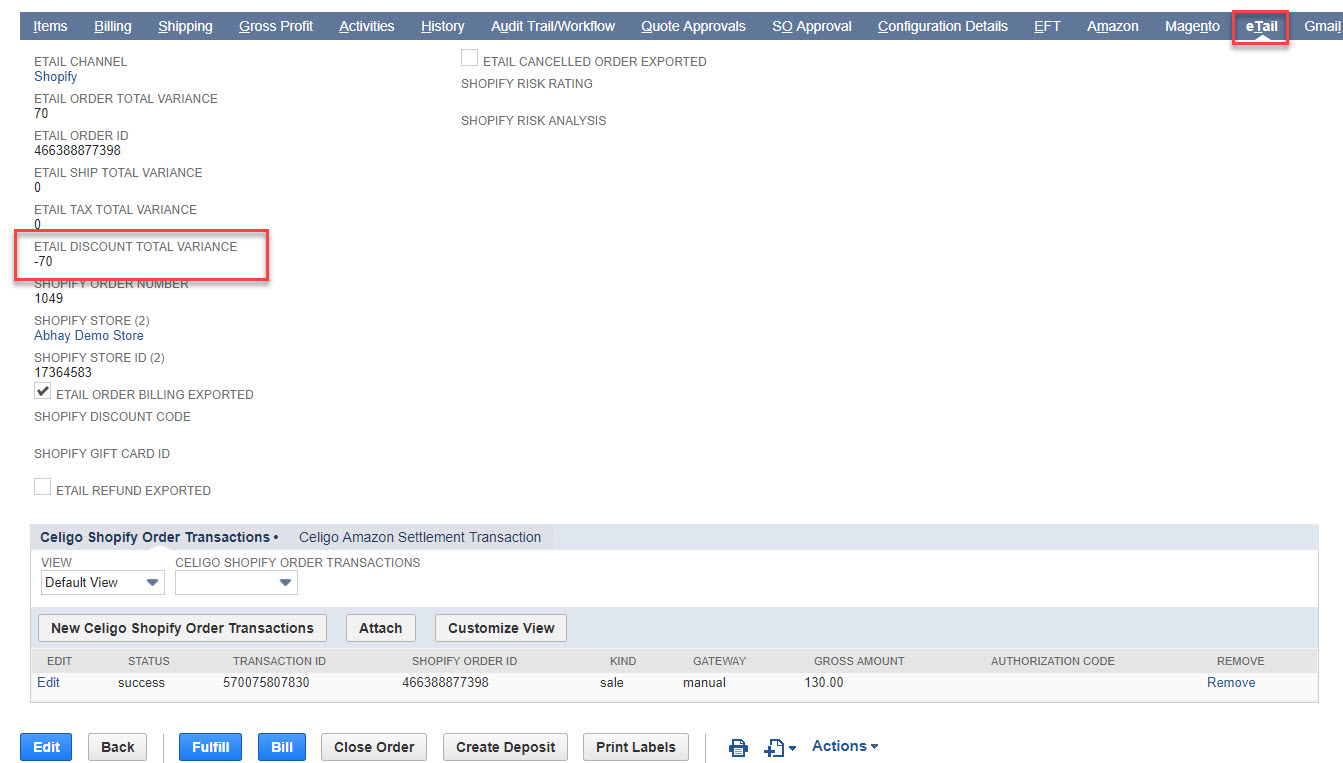The image size is (1343, 763).
Task: Open the Default View dropdown
Action: [x=103, y=582]
